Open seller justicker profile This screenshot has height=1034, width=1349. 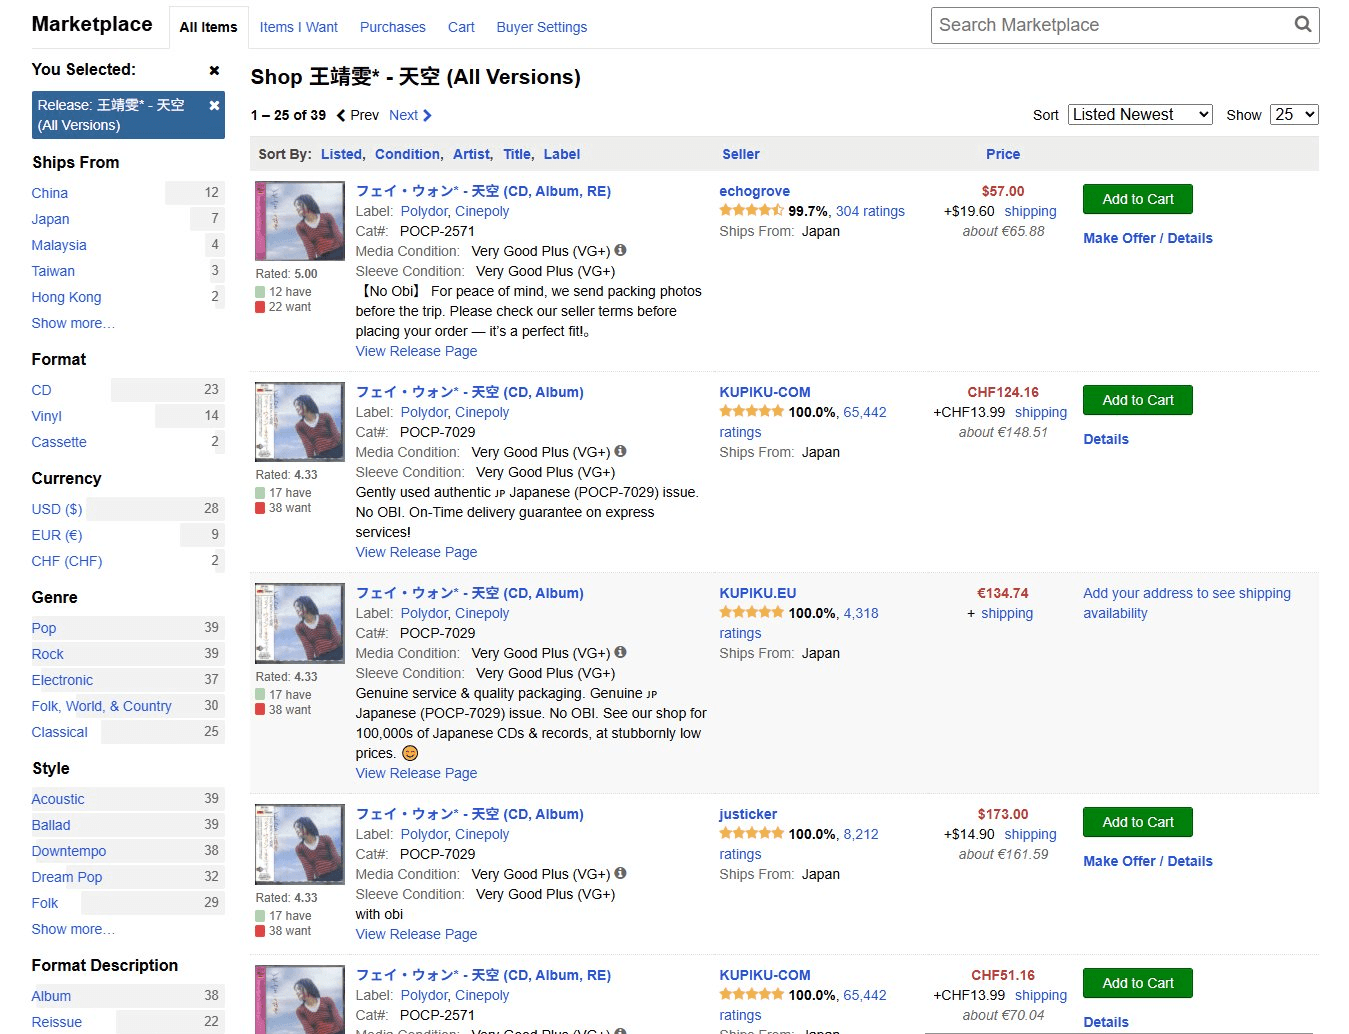point(748,814)
